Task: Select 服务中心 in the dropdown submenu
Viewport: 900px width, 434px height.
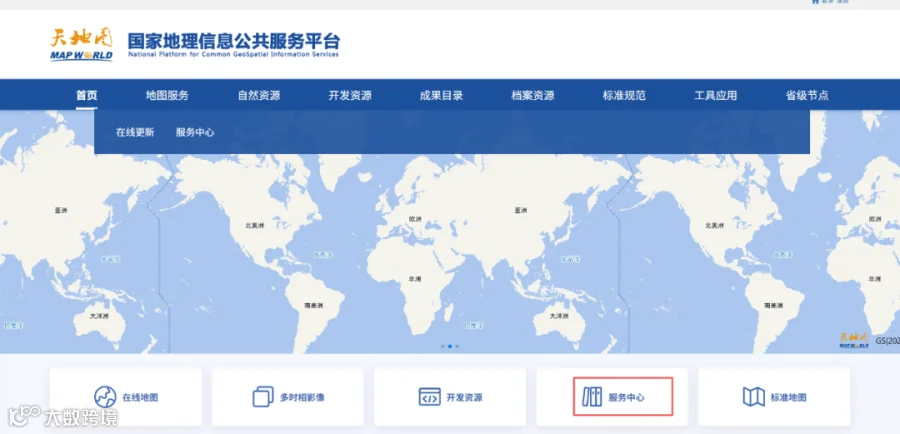Action: point(195,132)
